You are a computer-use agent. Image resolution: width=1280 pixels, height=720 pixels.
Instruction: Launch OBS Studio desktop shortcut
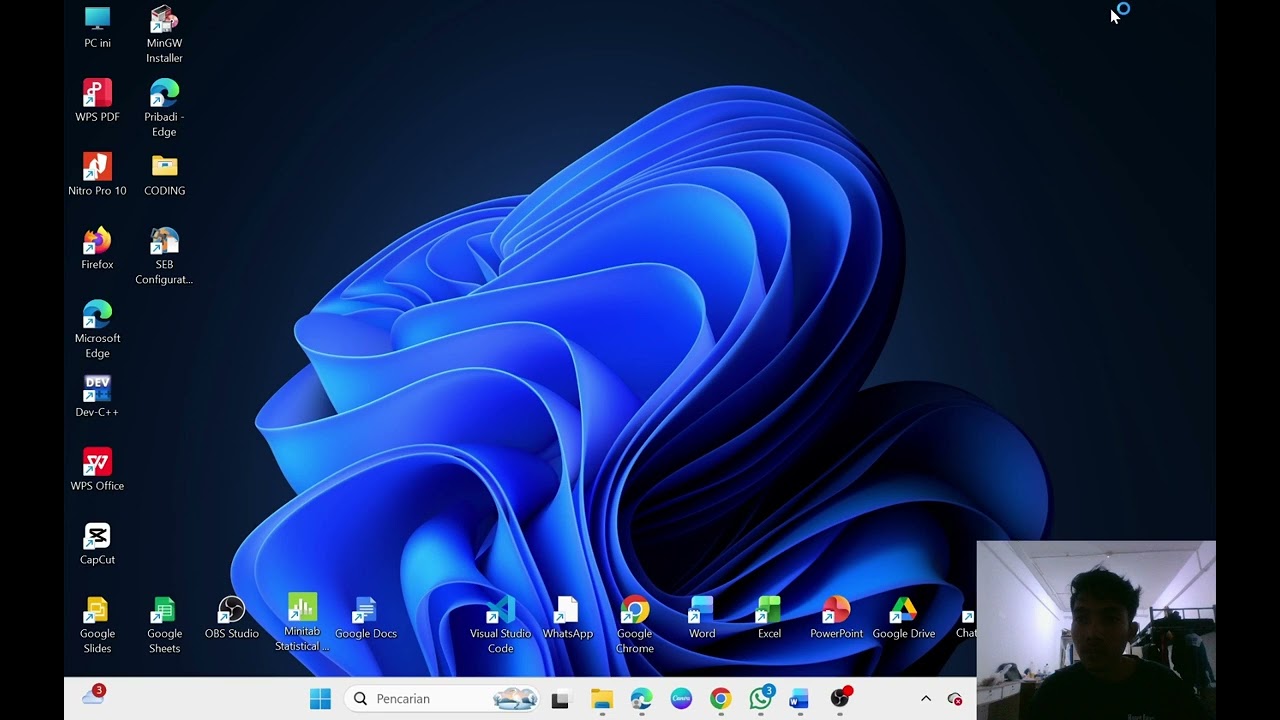(x=231, y=618)
